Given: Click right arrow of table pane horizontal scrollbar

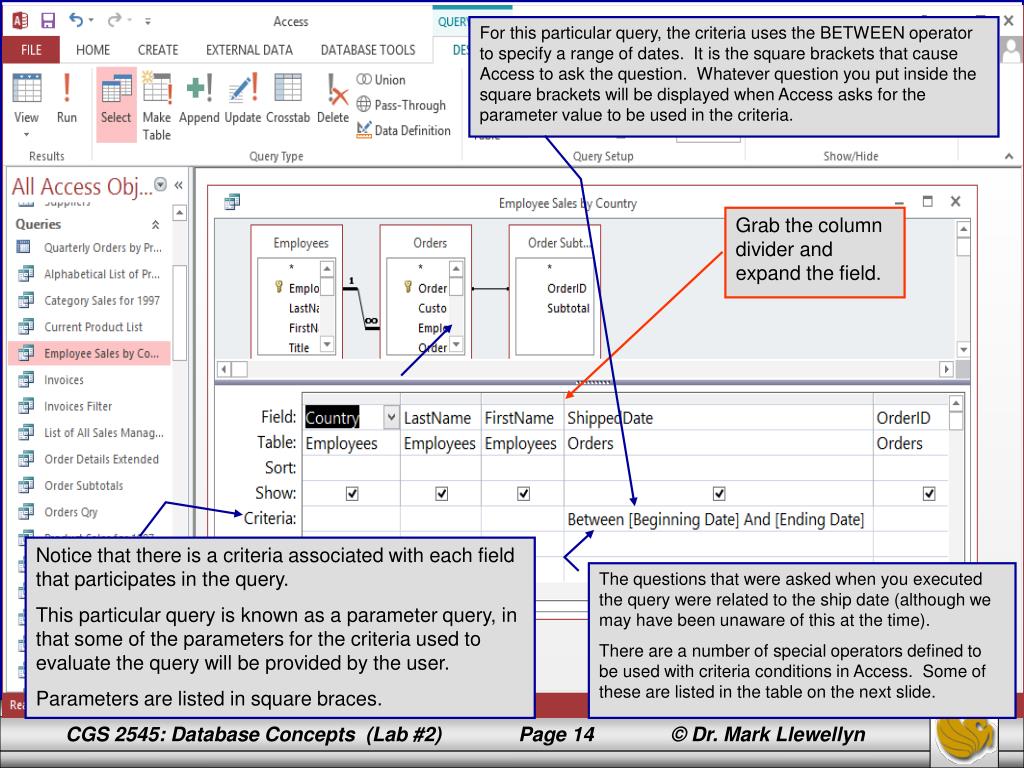Looking at the screenshot, I should pyautogui.click(x=946, y=369).
